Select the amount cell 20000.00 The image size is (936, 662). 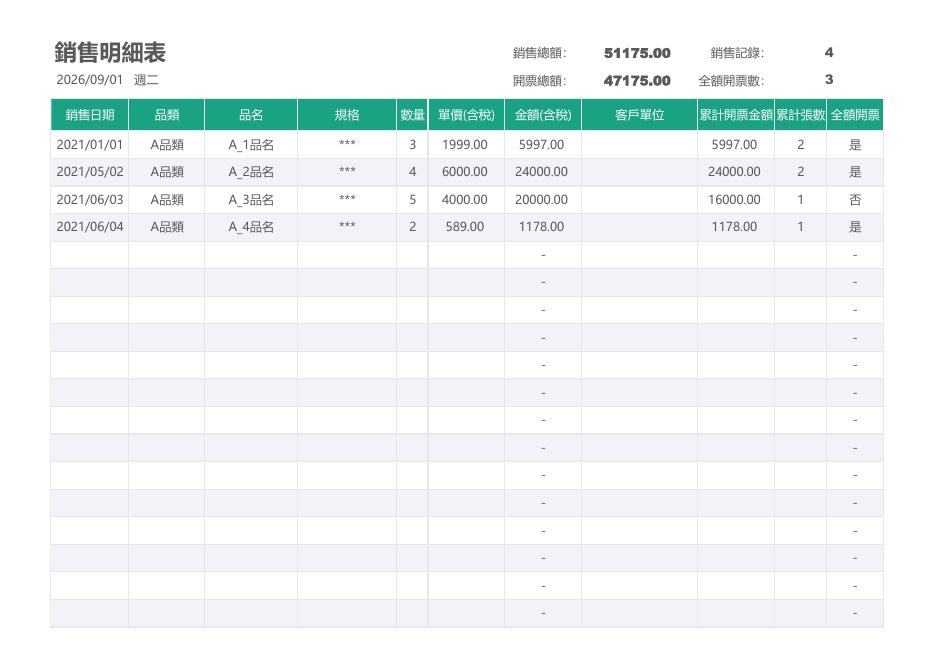click(541, 199)
